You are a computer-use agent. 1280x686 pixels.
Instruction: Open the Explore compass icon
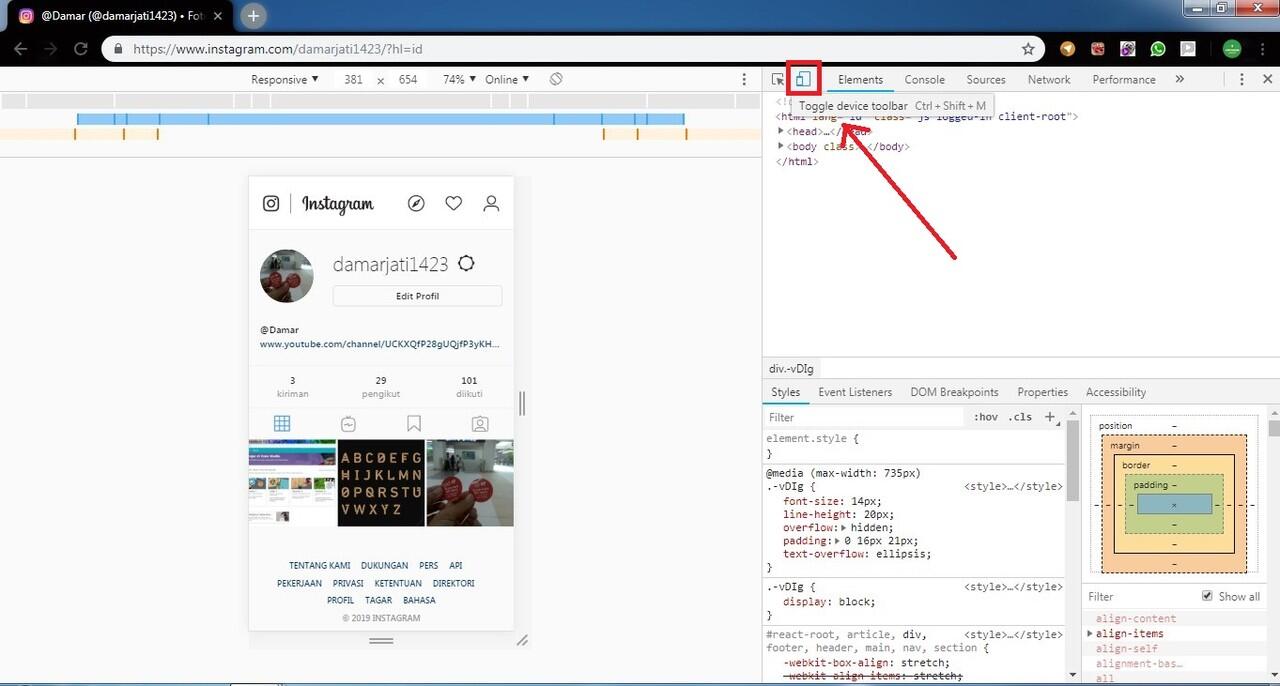pyautogui.click(x=416, y=203)
